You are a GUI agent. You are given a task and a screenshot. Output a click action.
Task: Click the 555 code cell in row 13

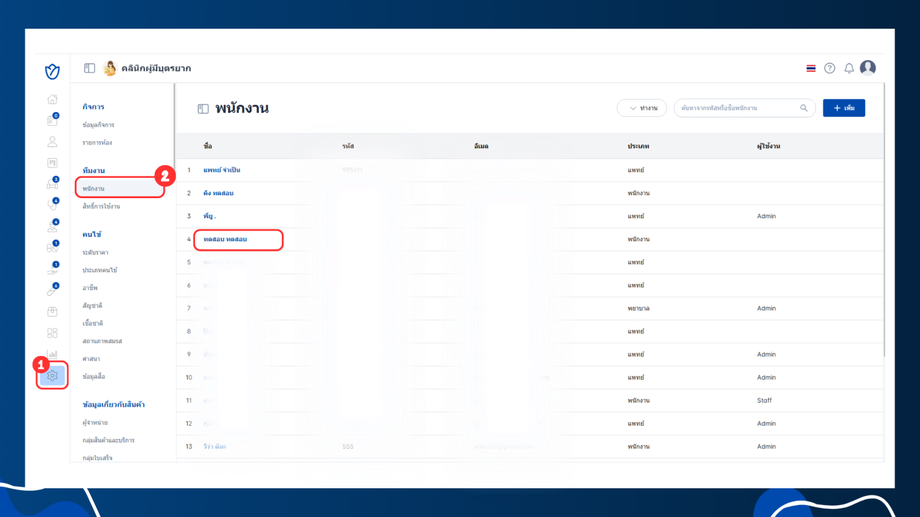pyautogui.click(x=348, y=447)
